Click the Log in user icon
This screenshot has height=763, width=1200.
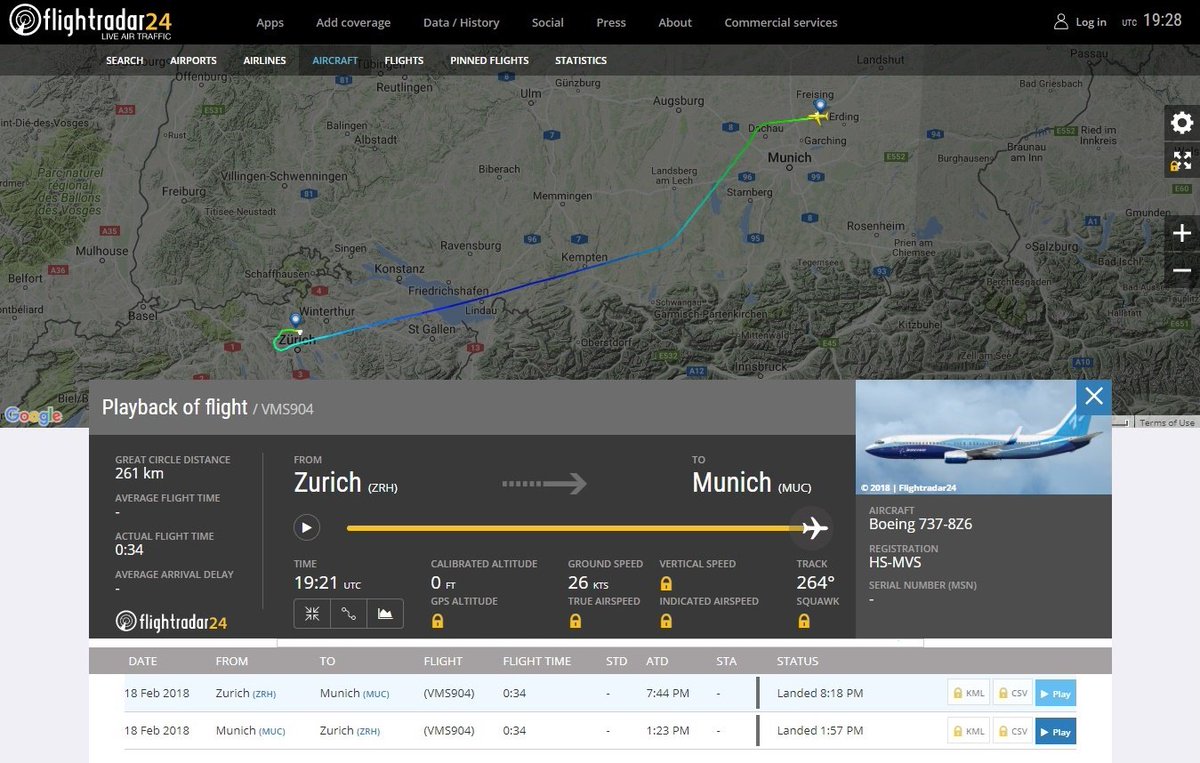(x=1061, y=22)
